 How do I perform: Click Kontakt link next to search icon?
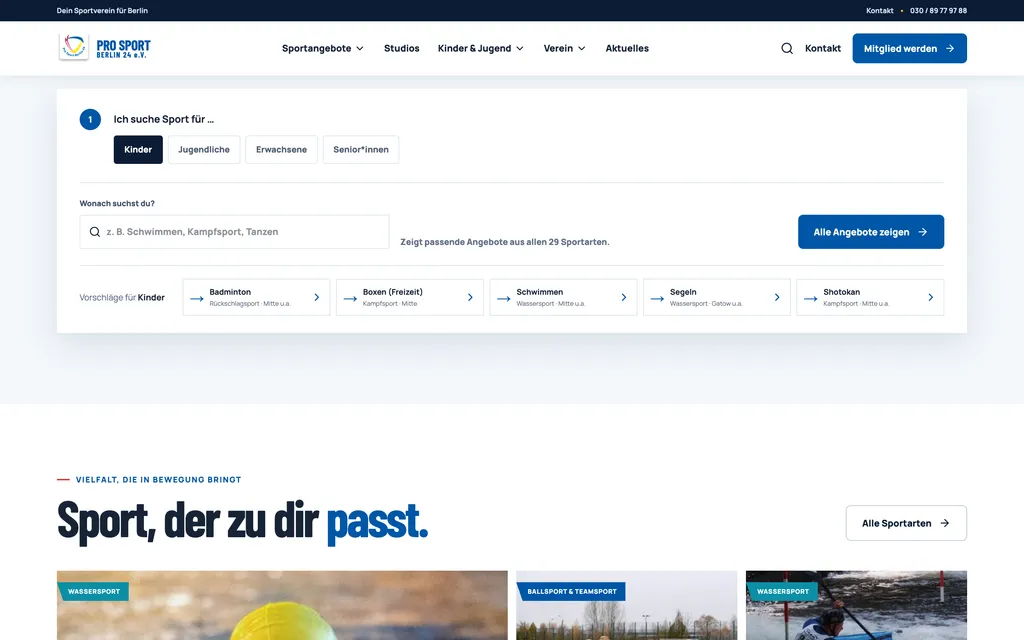coord(823,48)
